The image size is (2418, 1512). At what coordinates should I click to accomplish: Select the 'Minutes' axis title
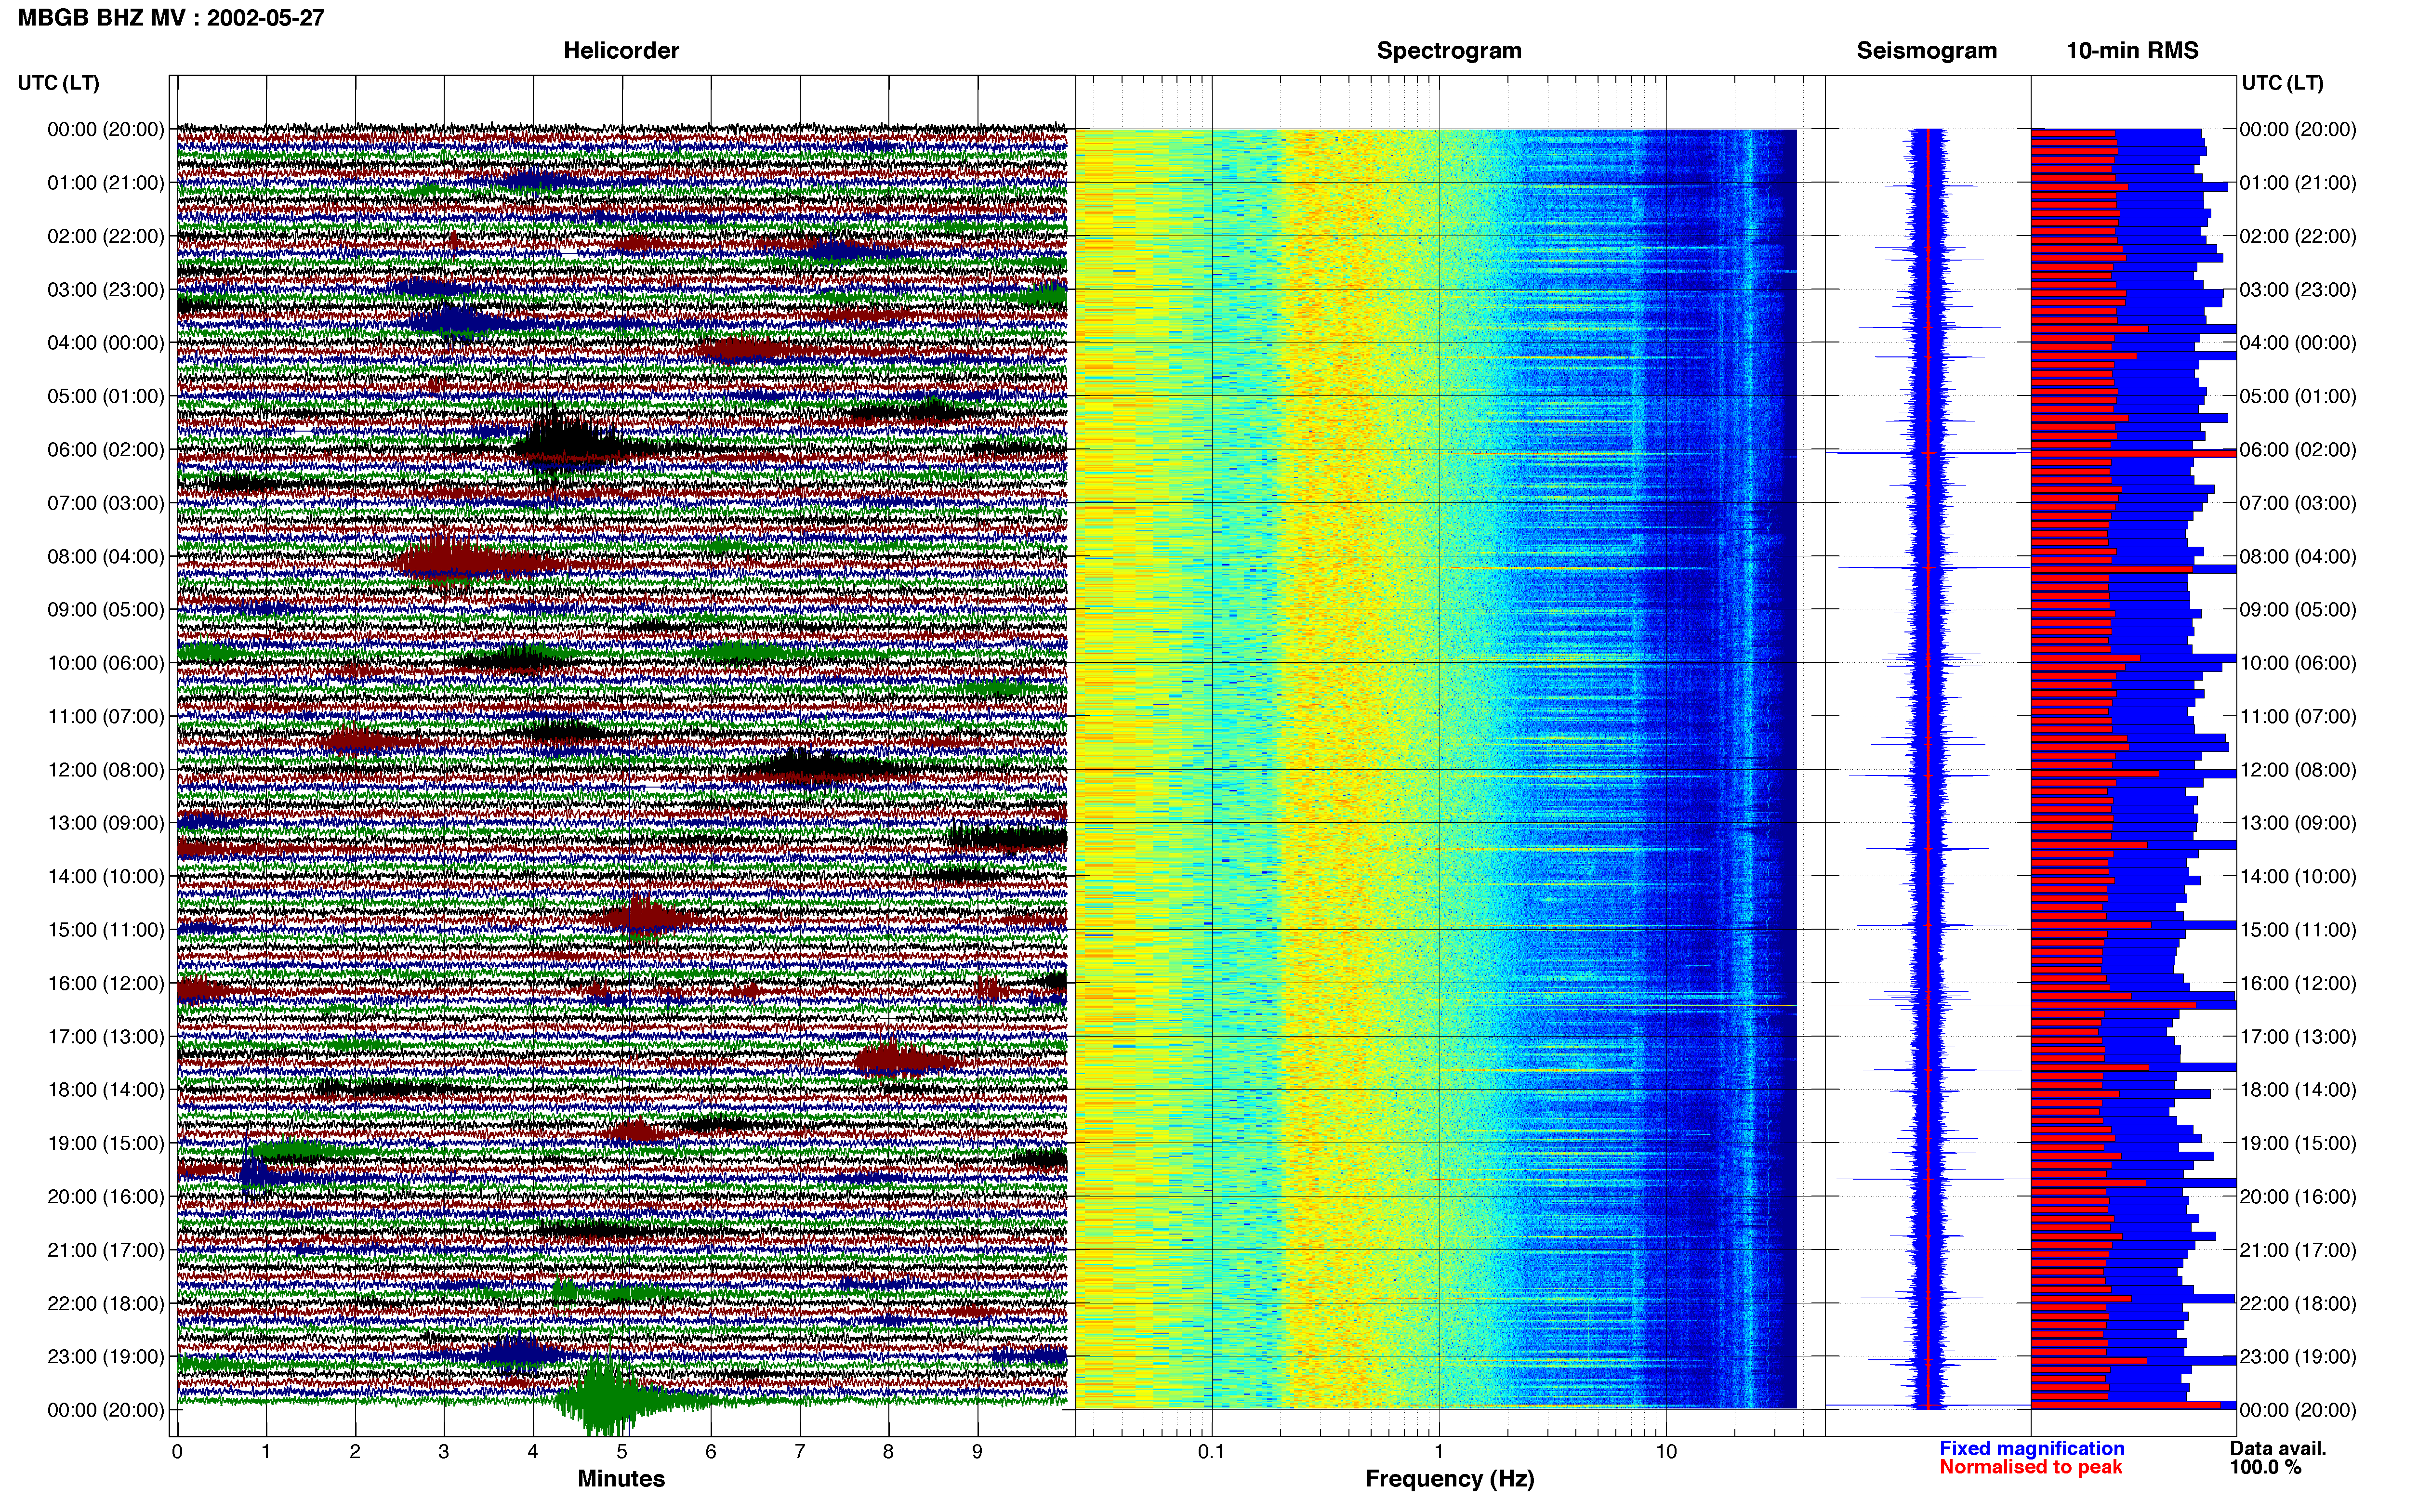pos(621,1478)
